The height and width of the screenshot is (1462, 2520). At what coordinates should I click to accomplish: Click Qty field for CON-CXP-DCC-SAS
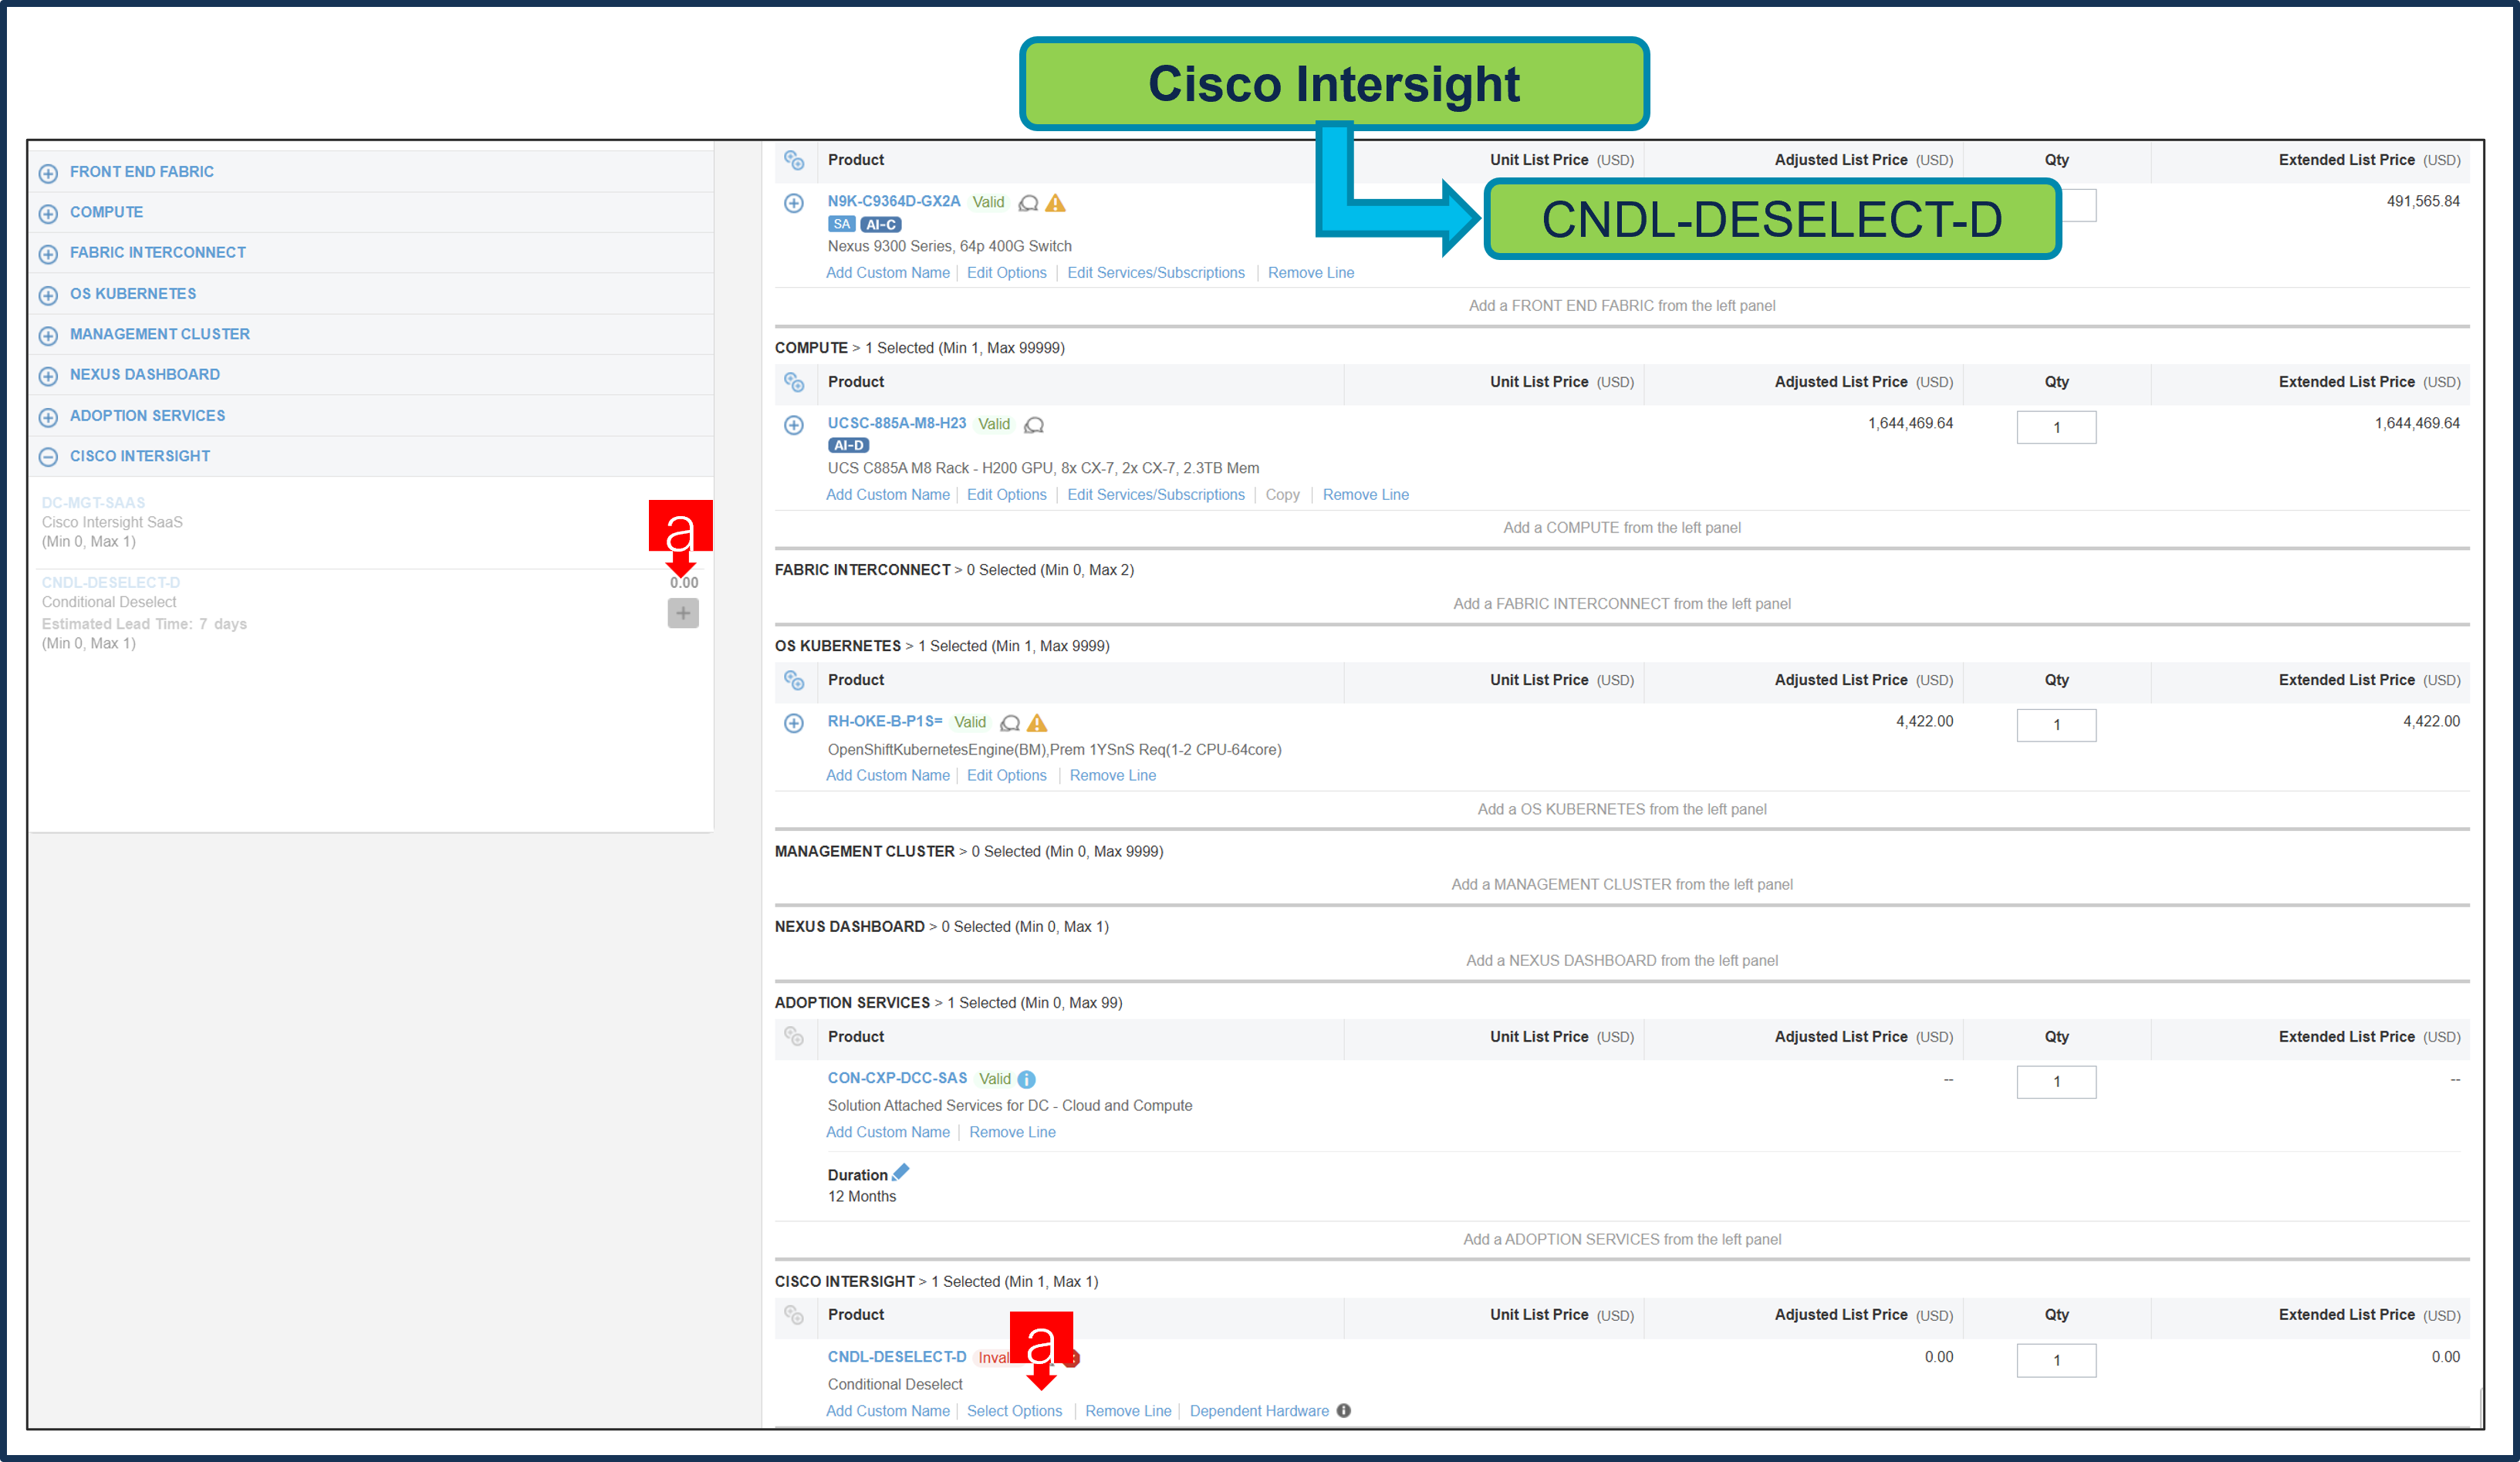click(2056, 1083)
